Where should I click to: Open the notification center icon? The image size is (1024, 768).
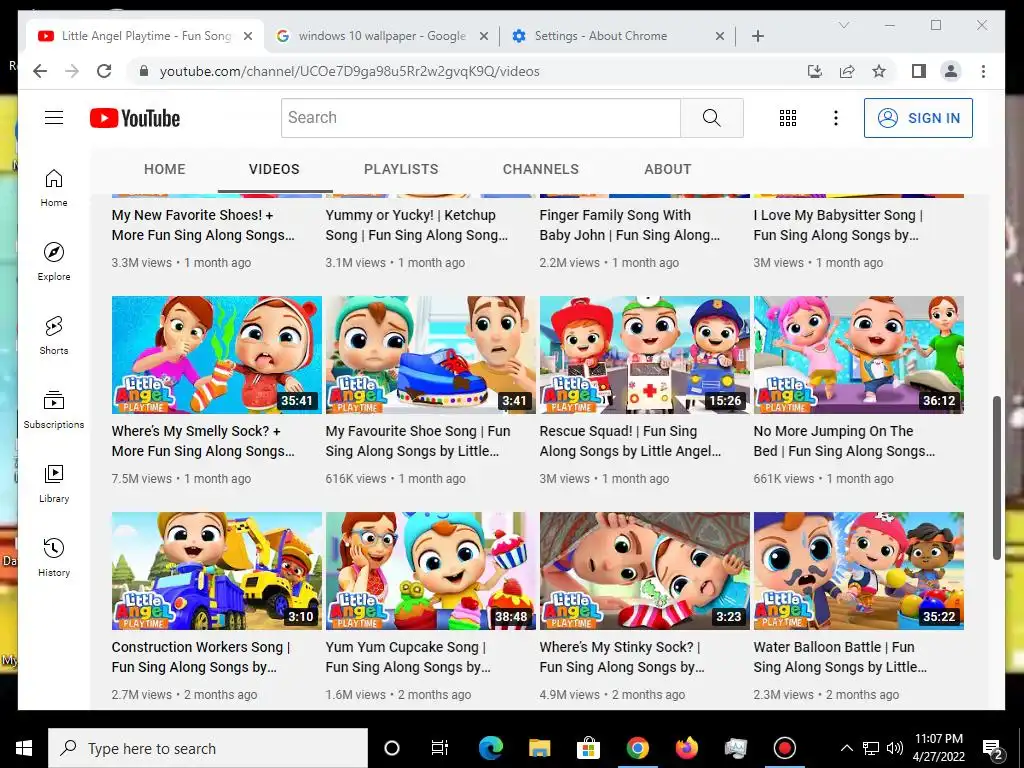click(993, 749)
